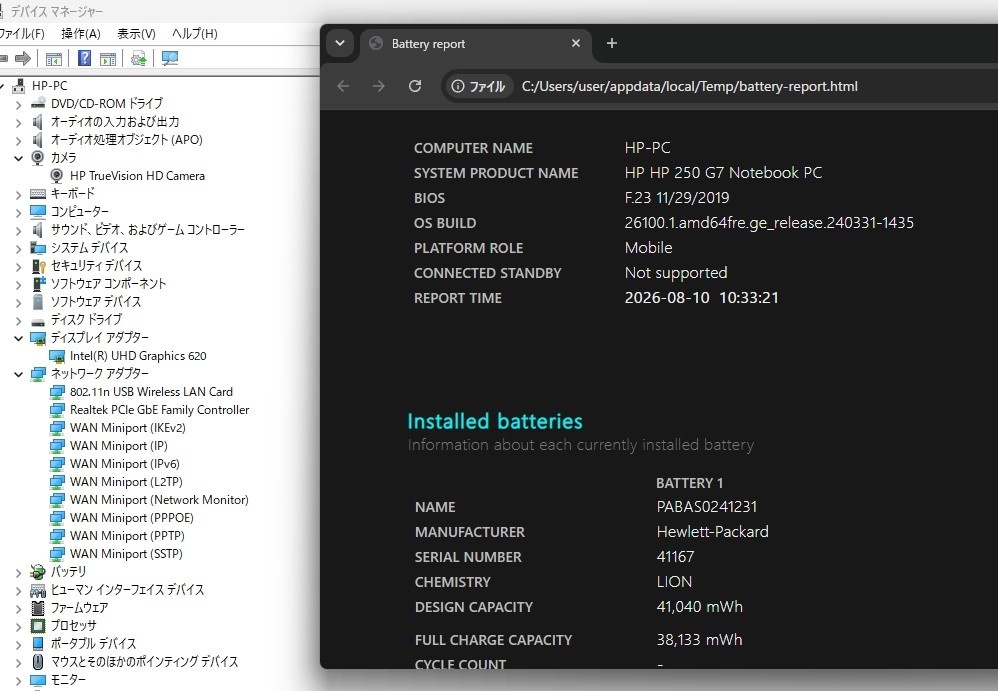
Task: Click the マウス pointing devices category icon
Action: tap(38, 662)
